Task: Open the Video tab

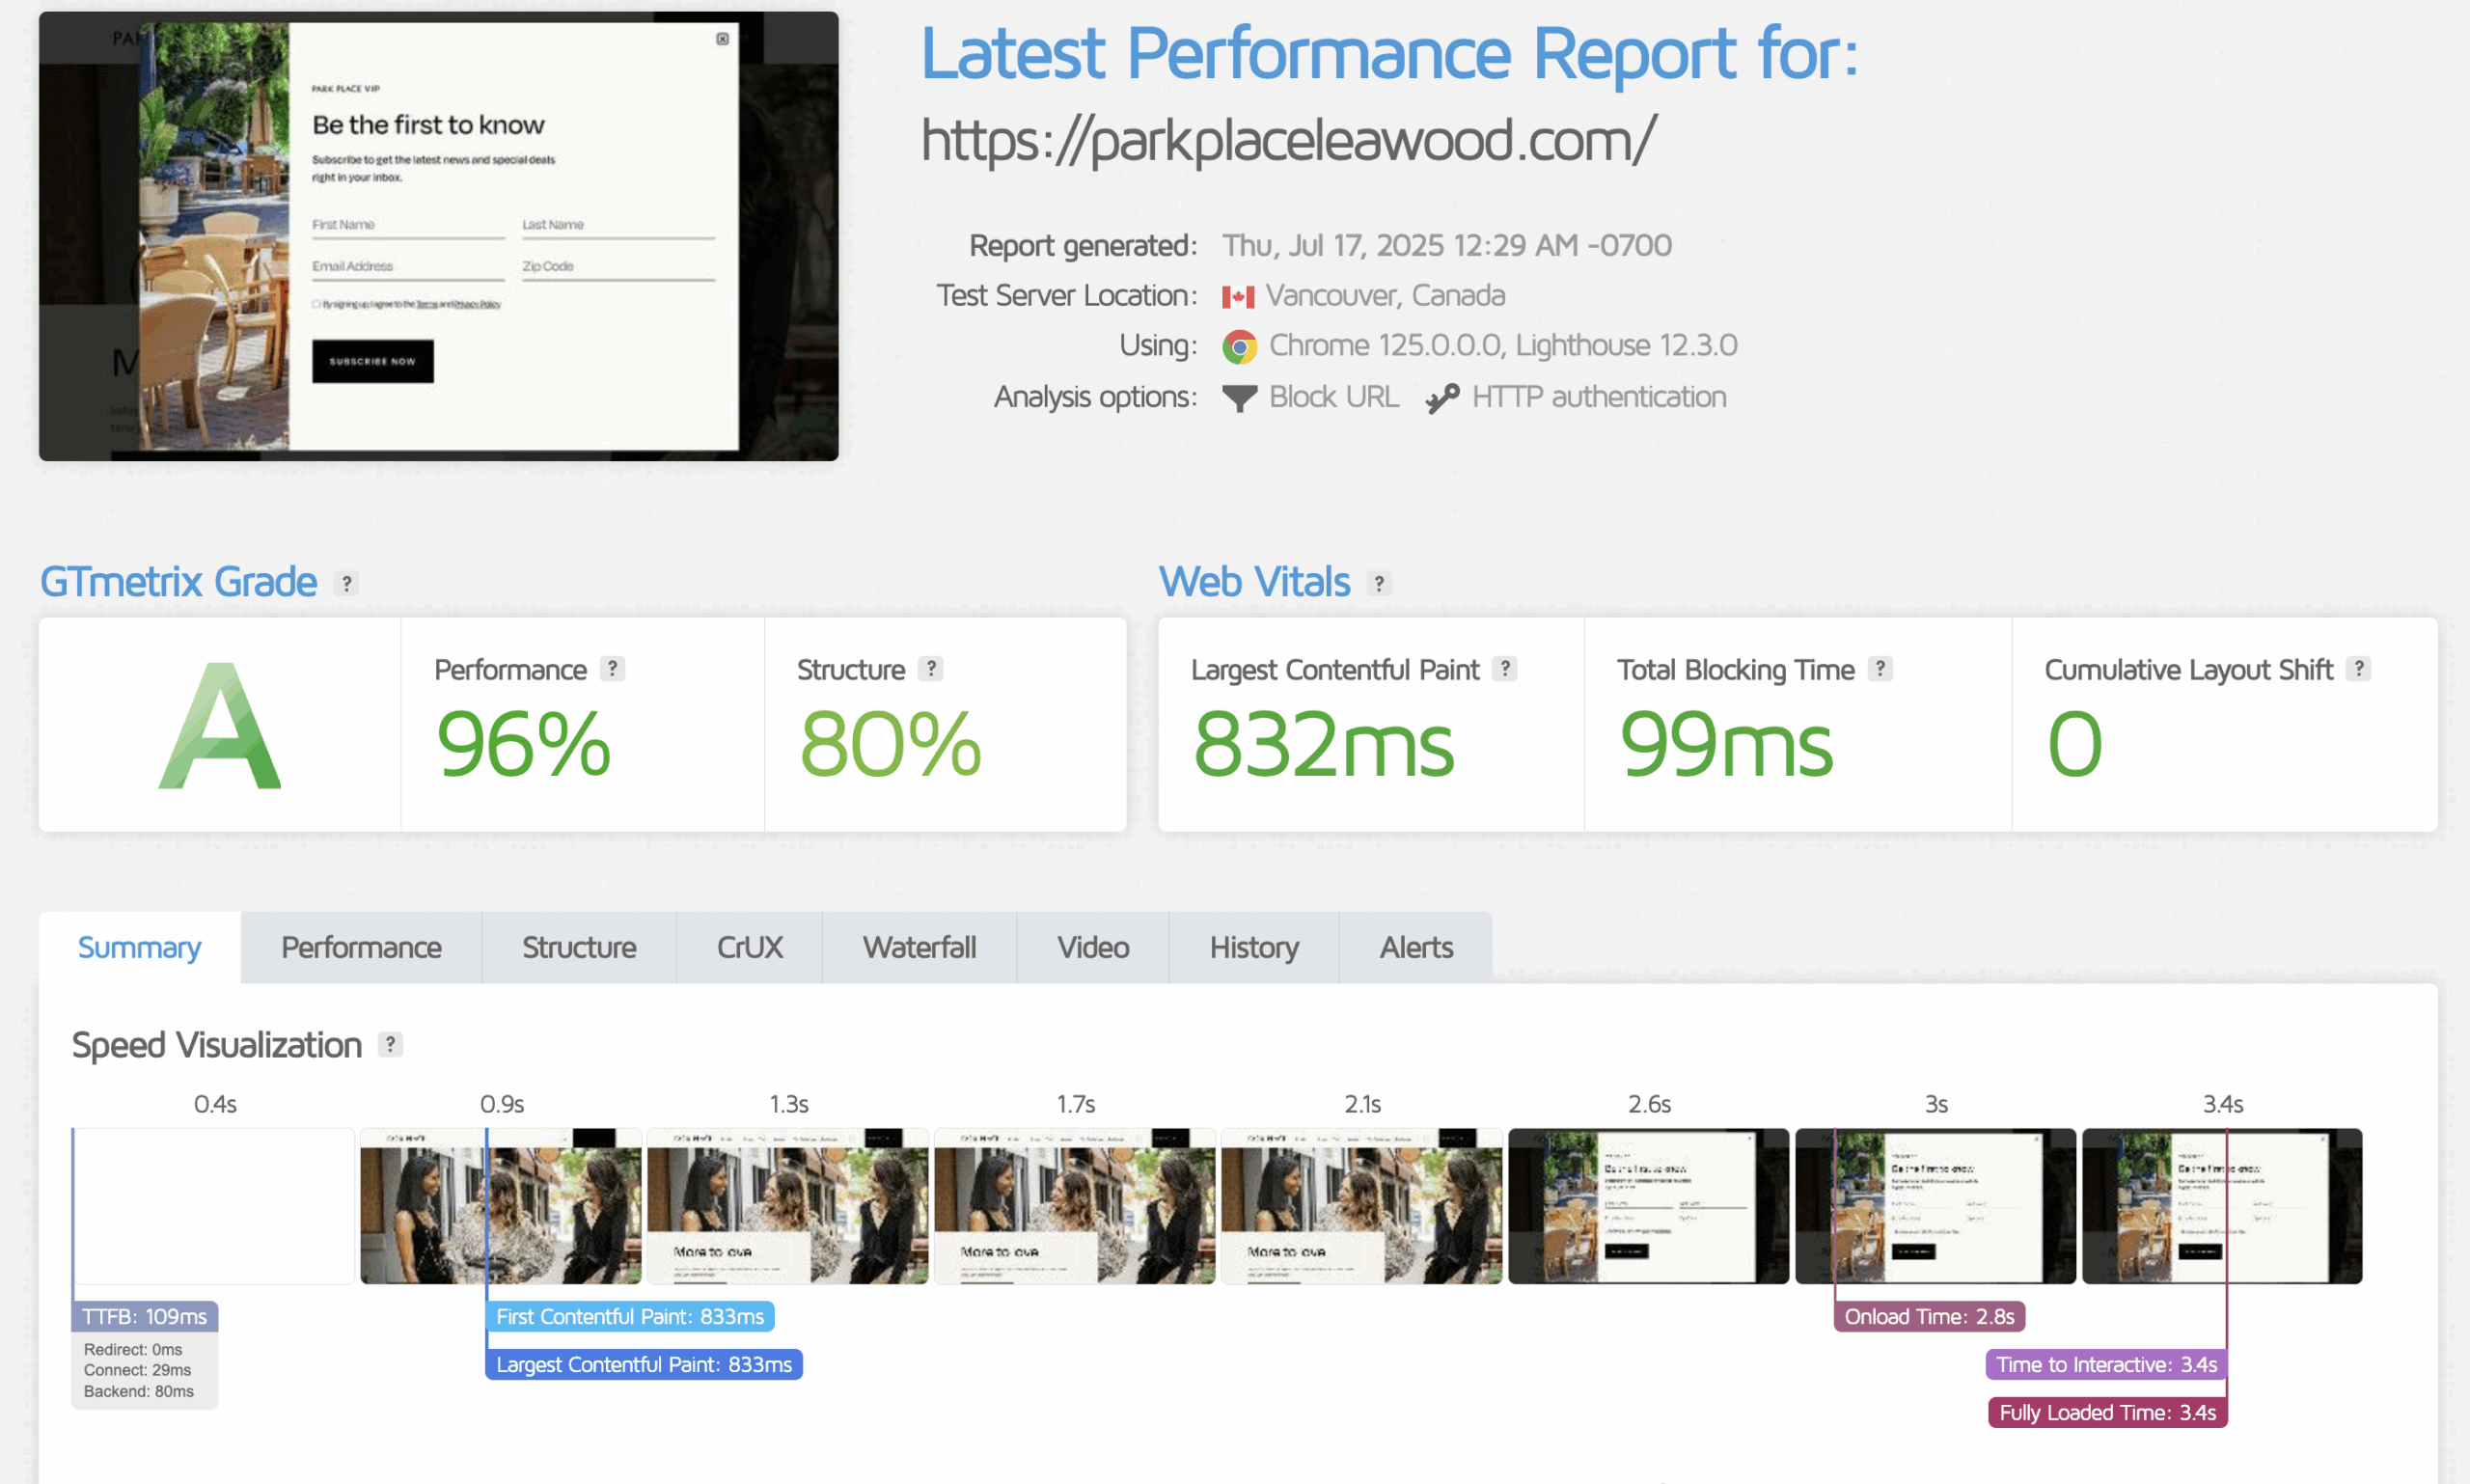Action: tap(1093, 947)
